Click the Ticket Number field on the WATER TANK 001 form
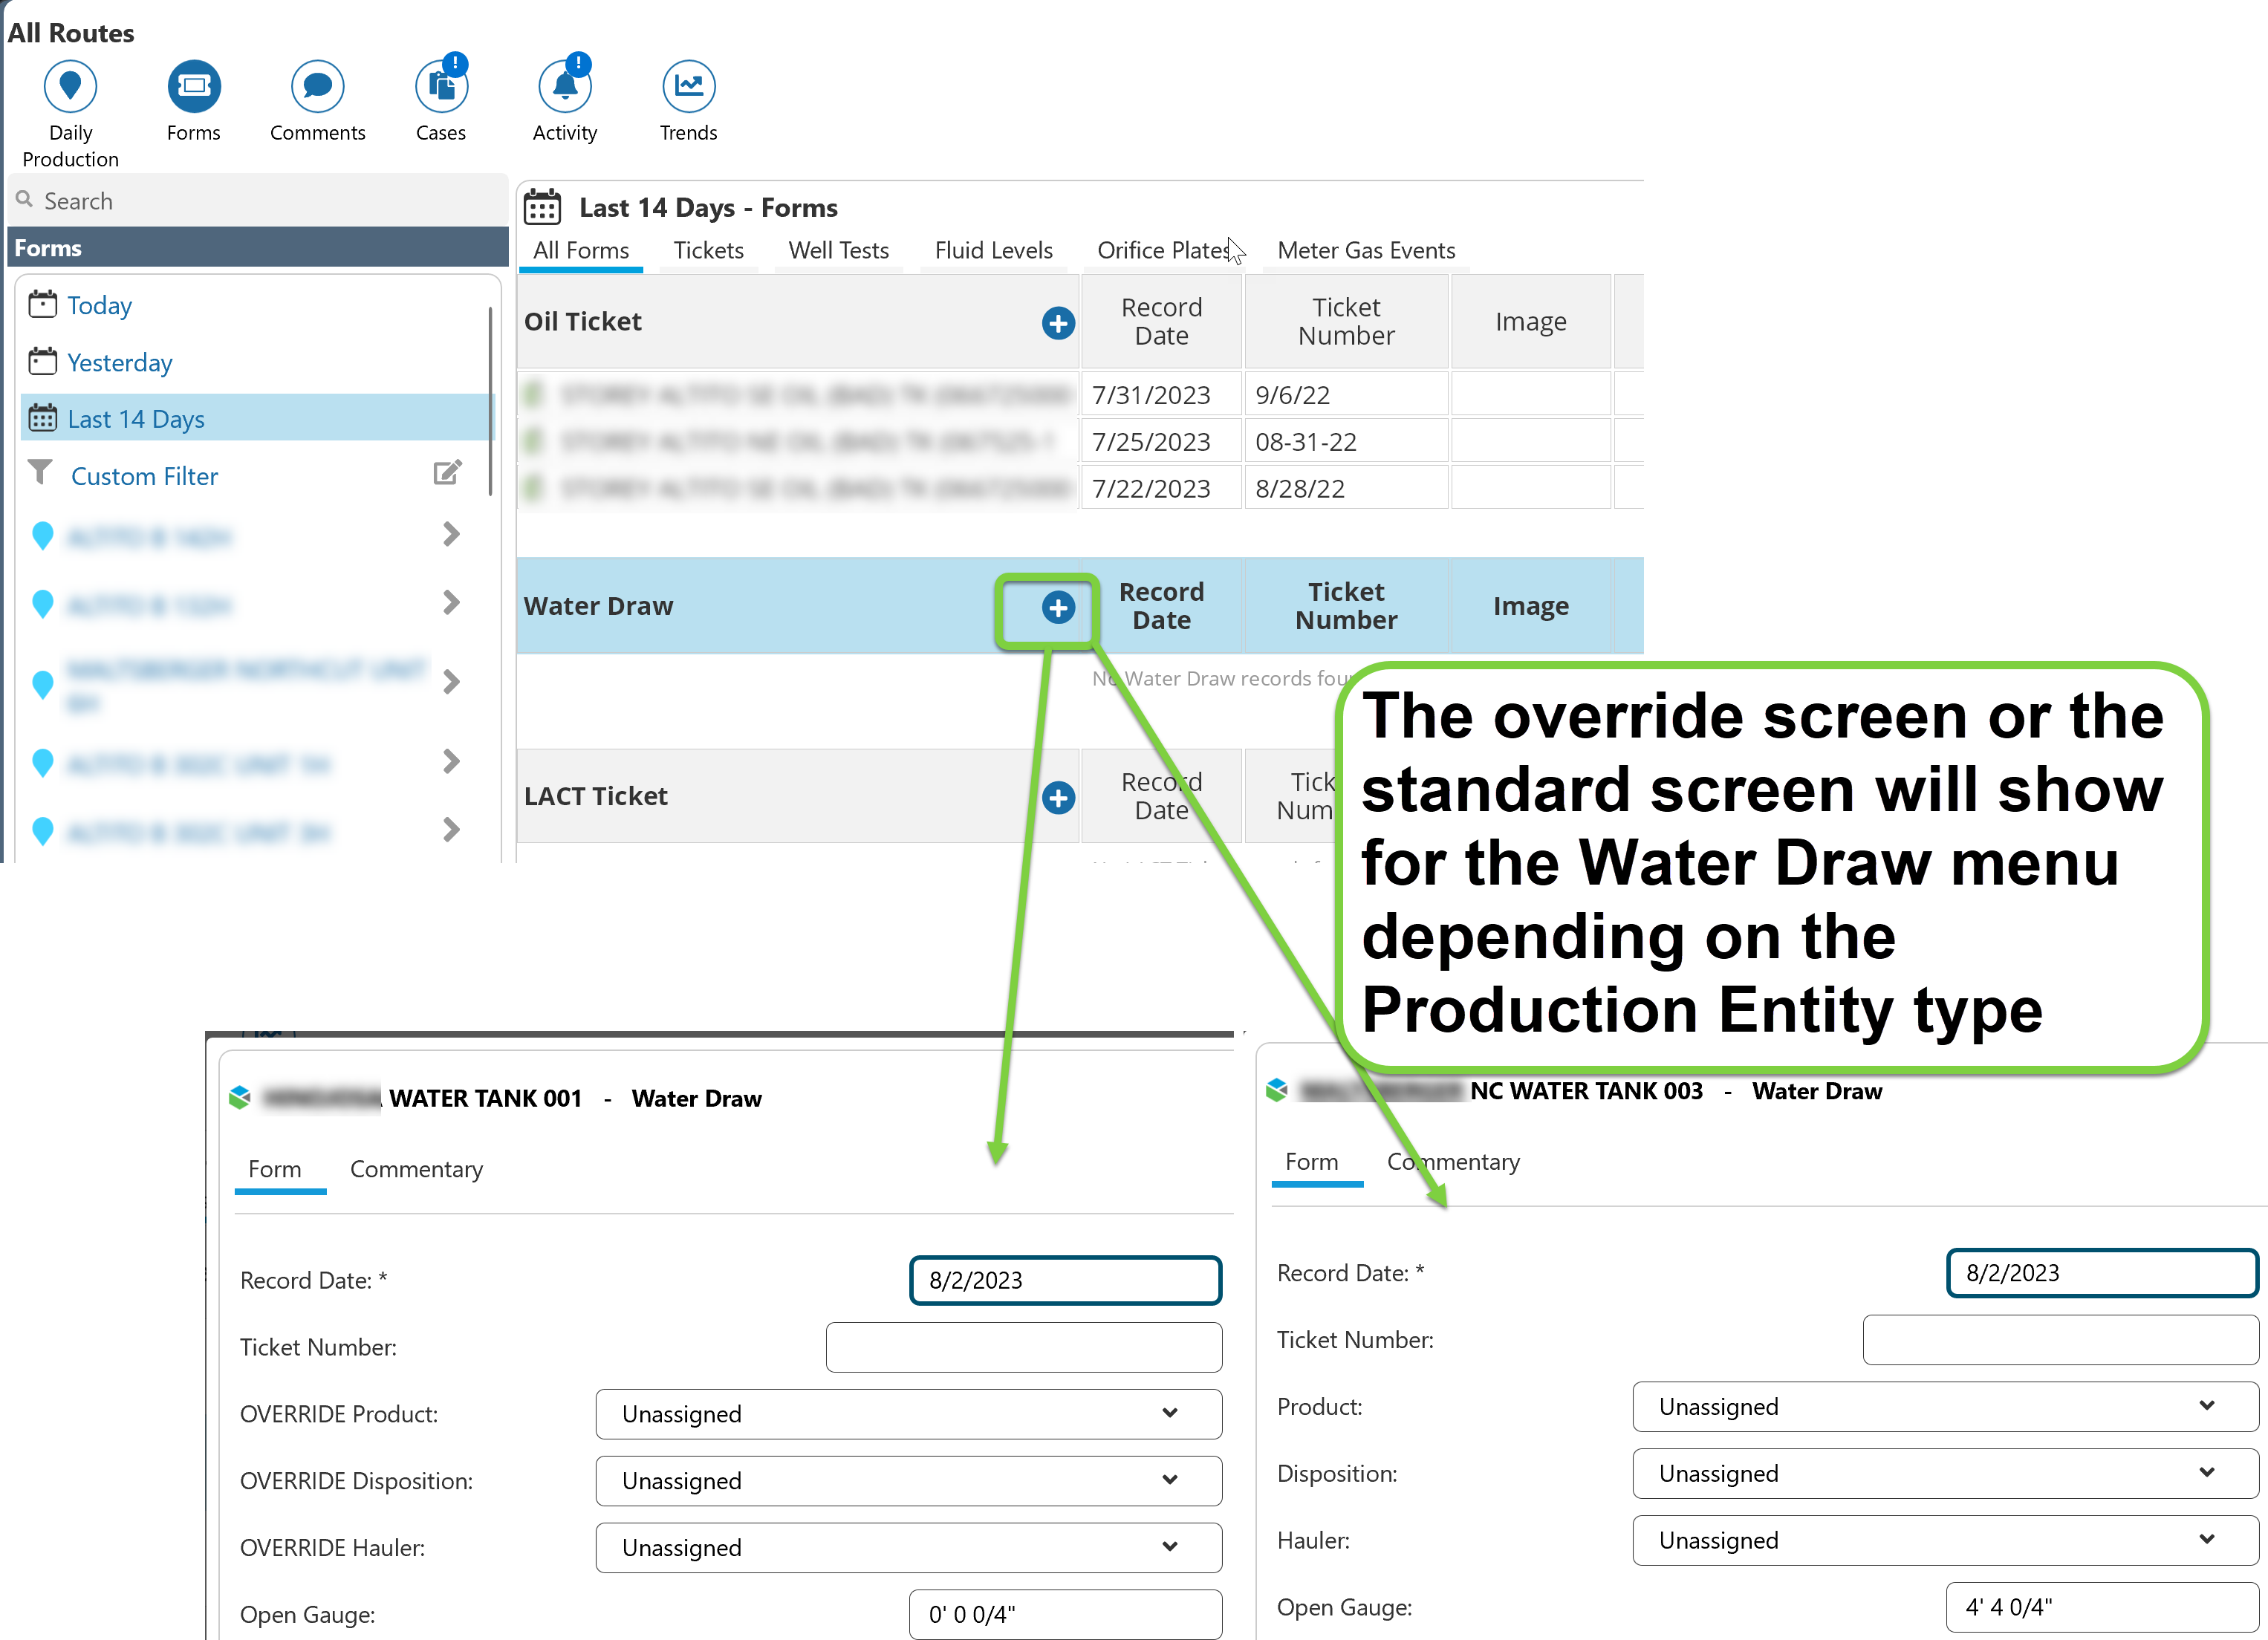This screenshot has height=1640, width=2268. 1023,1347
